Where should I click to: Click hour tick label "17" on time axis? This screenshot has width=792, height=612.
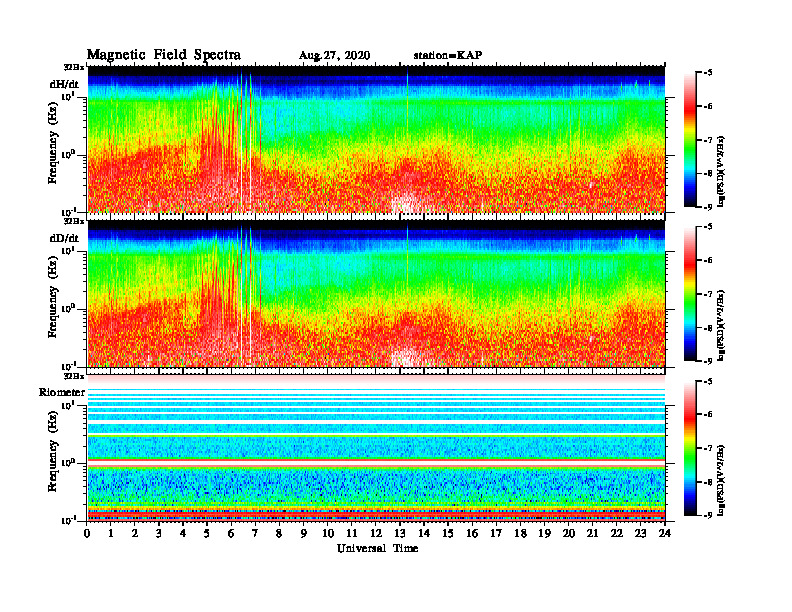pos(497,533)
